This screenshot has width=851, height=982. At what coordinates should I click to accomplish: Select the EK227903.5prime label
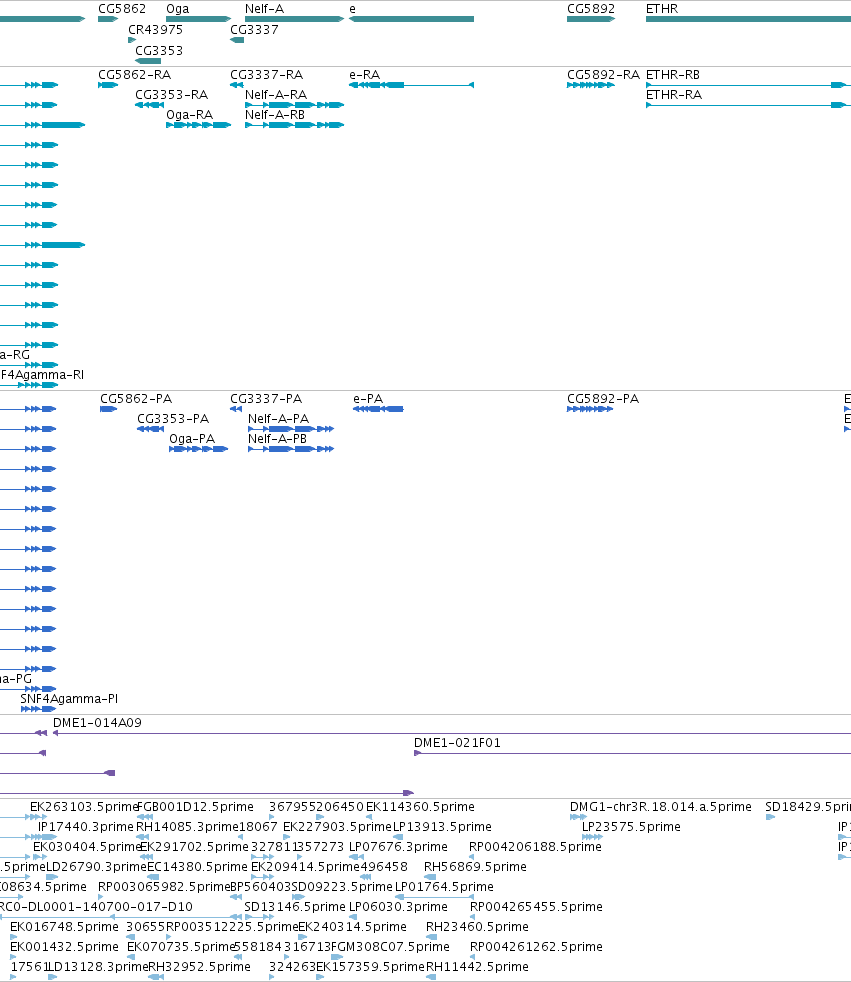point(337,827)
